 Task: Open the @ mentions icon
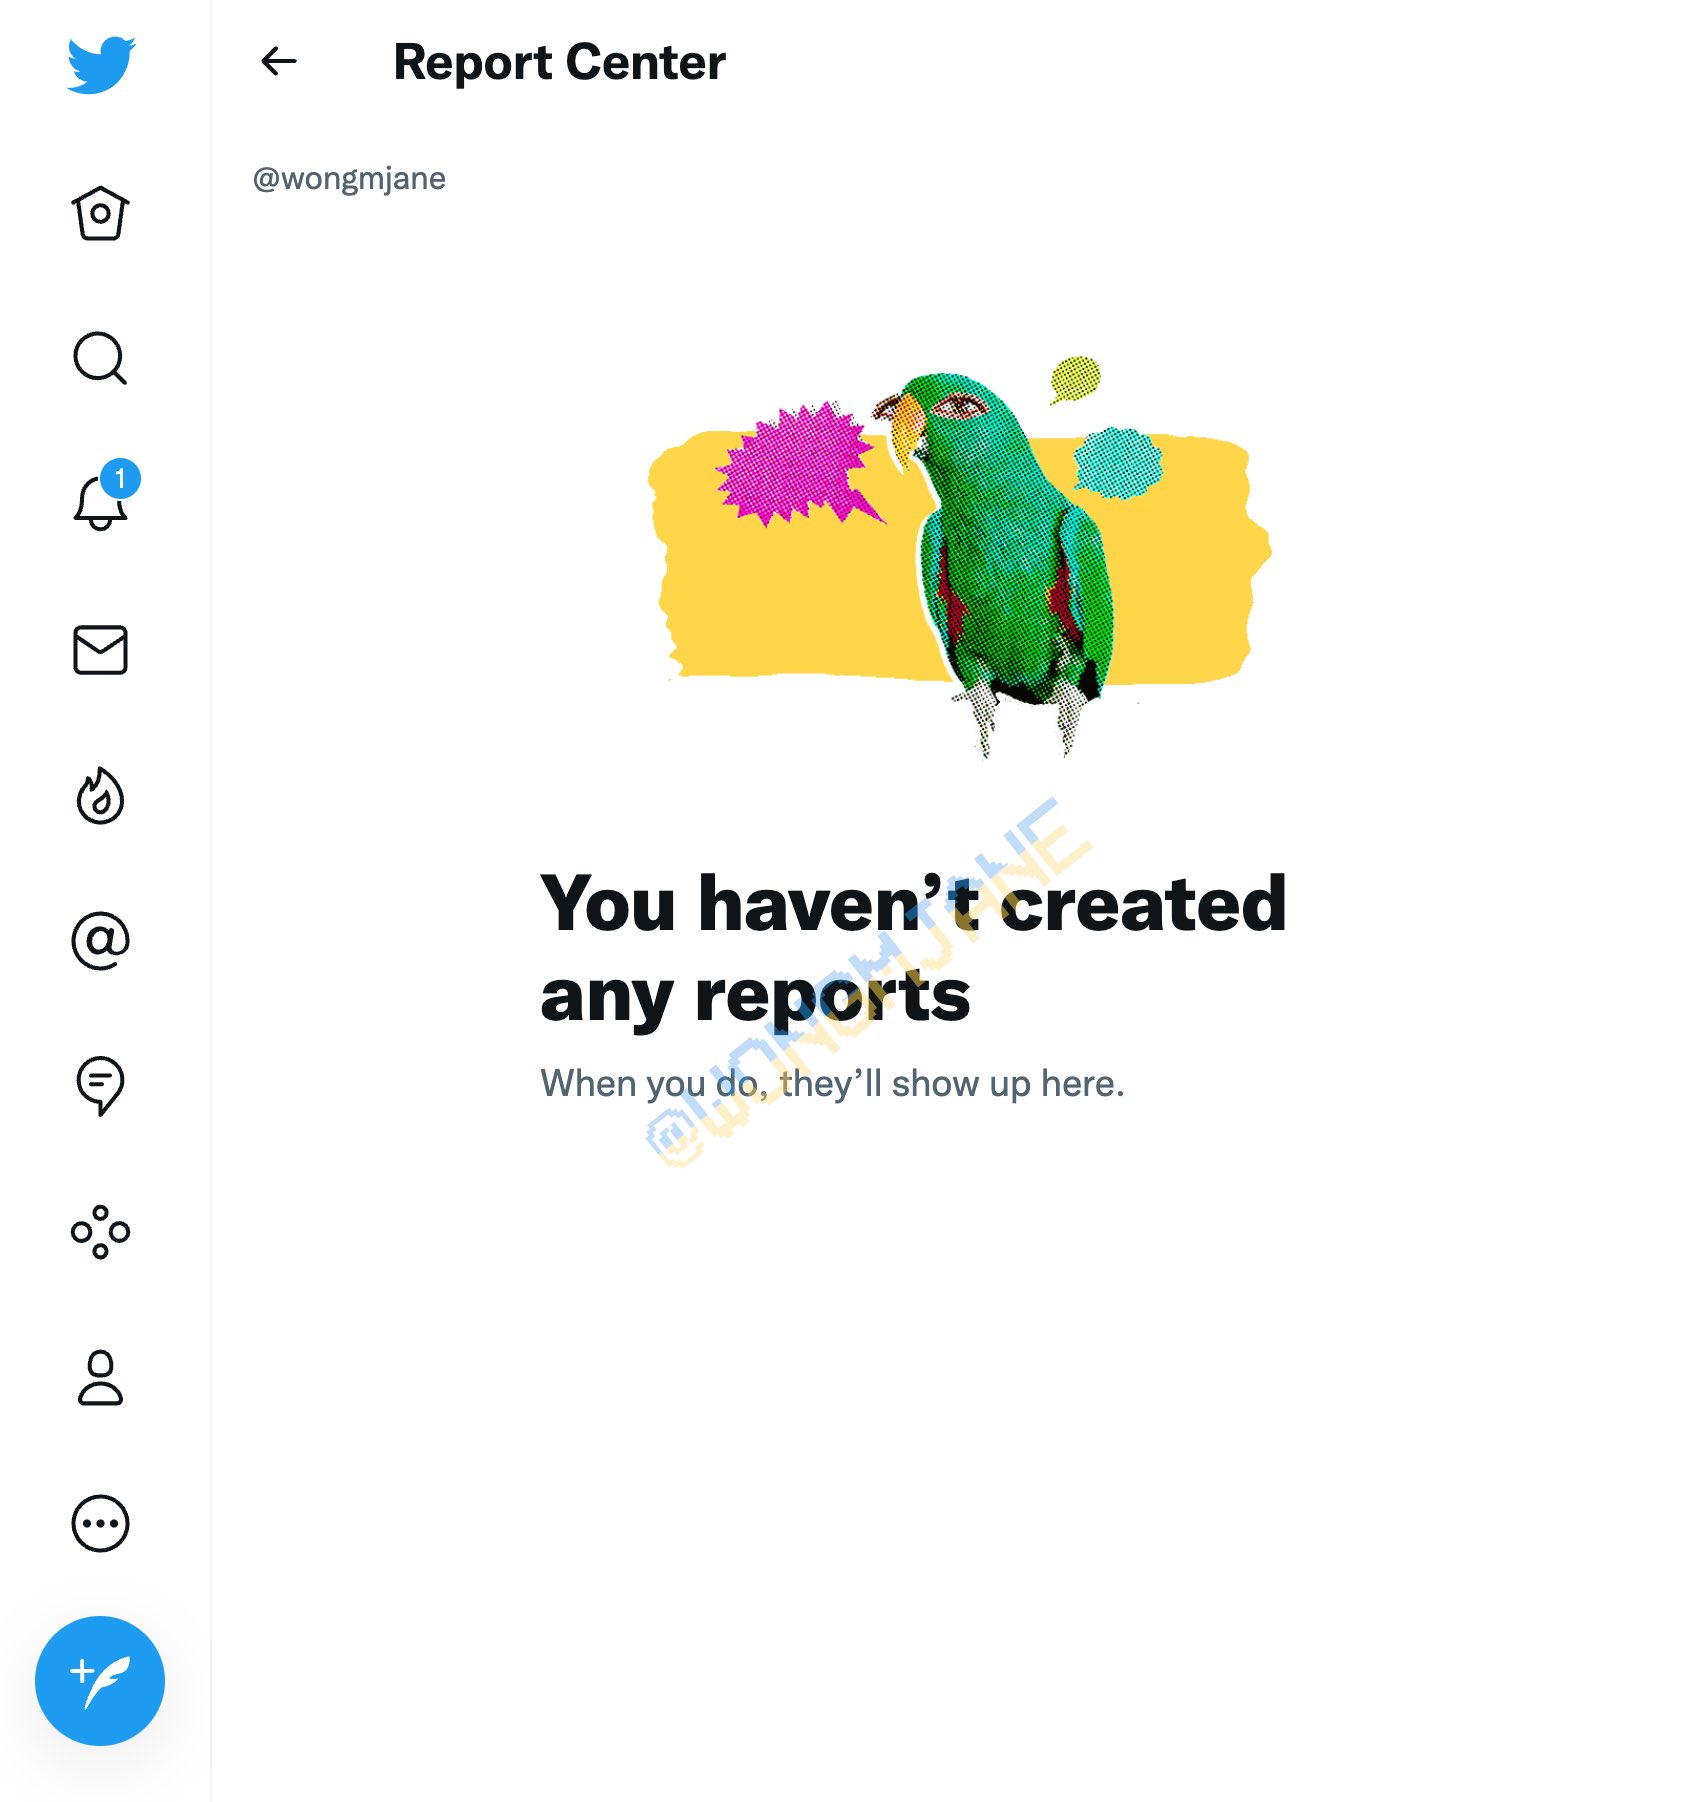100,941
